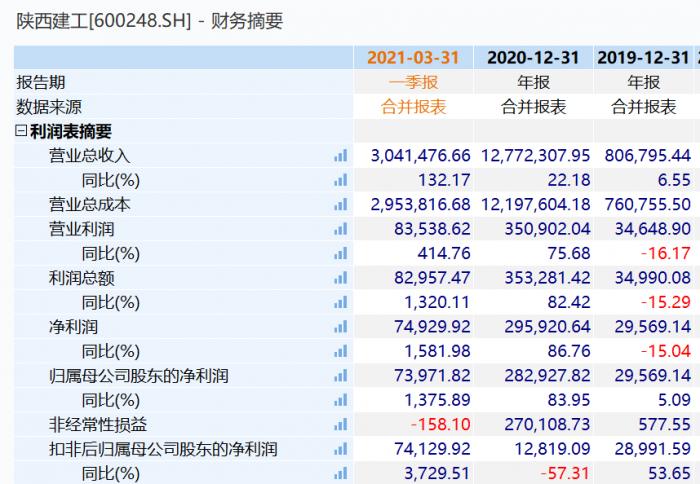Image resolution: width=700 pixels, height=484 pixels.
Task: Click operating profit value 83,538.62
Action: pyautogui.click(x=432, y=229)
